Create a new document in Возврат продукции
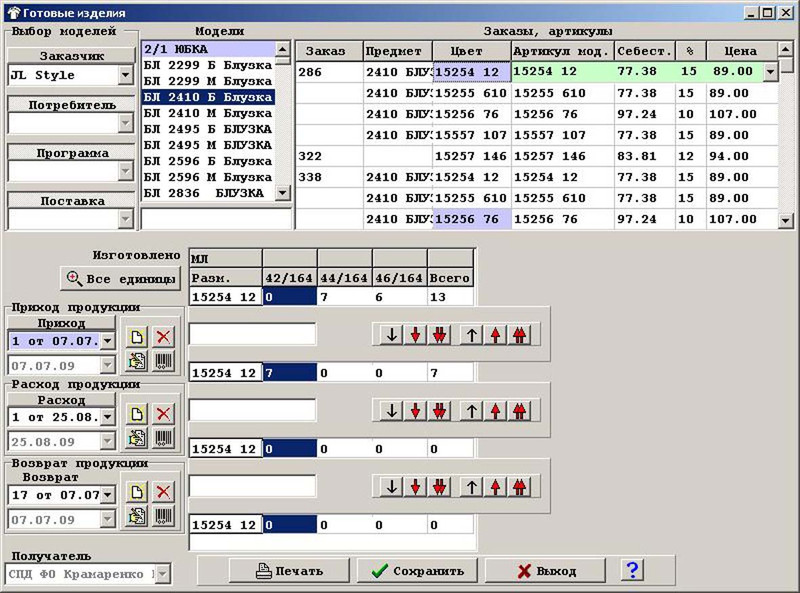800x593 pixels. pos(137,492)
